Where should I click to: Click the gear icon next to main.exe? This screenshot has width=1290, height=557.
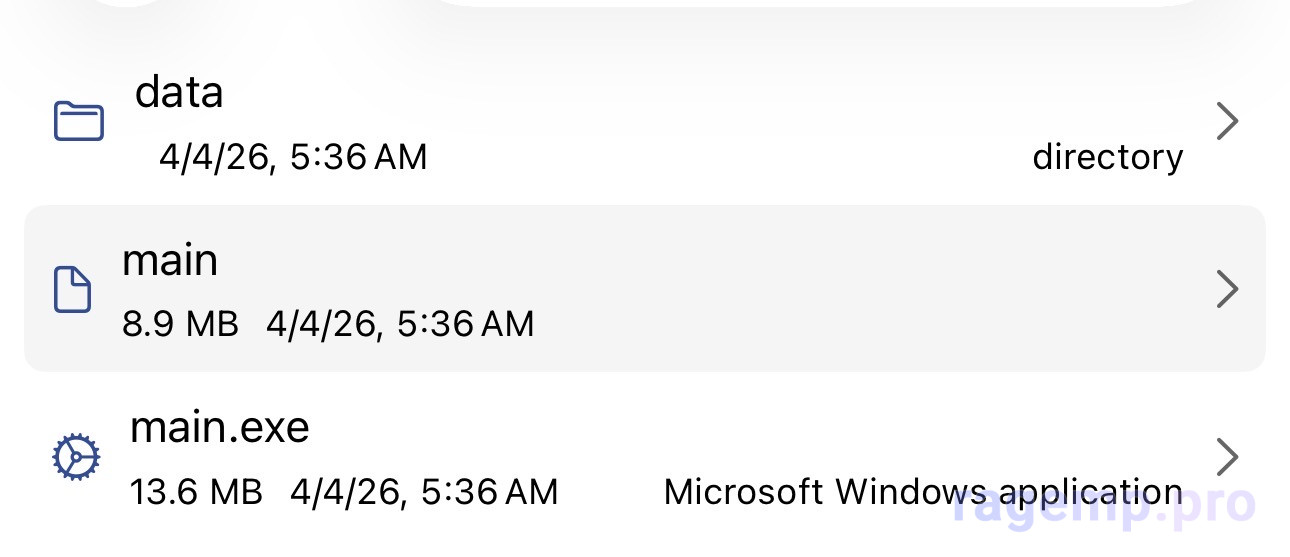coord(76,458)
